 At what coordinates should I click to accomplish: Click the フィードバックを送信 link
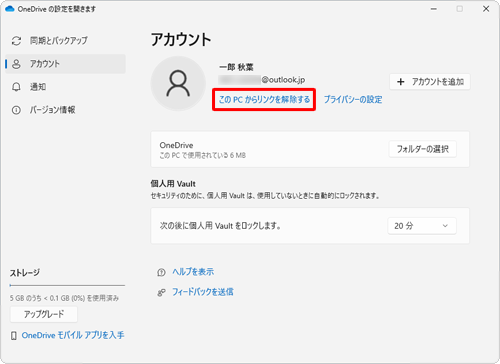203,292
